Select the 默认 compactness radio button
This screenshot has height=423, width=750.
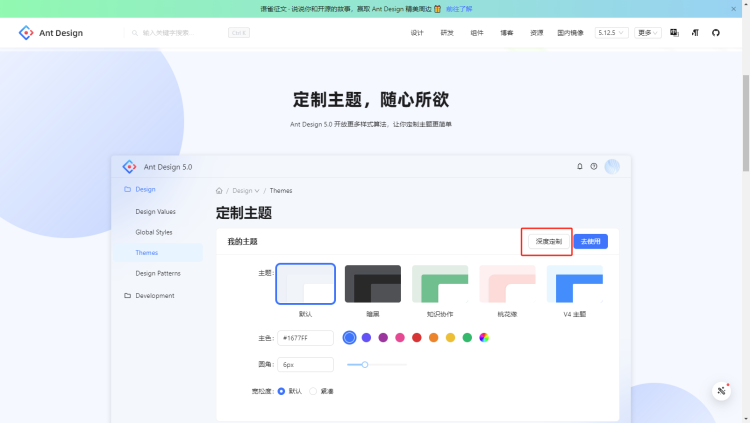pos(281,391)
